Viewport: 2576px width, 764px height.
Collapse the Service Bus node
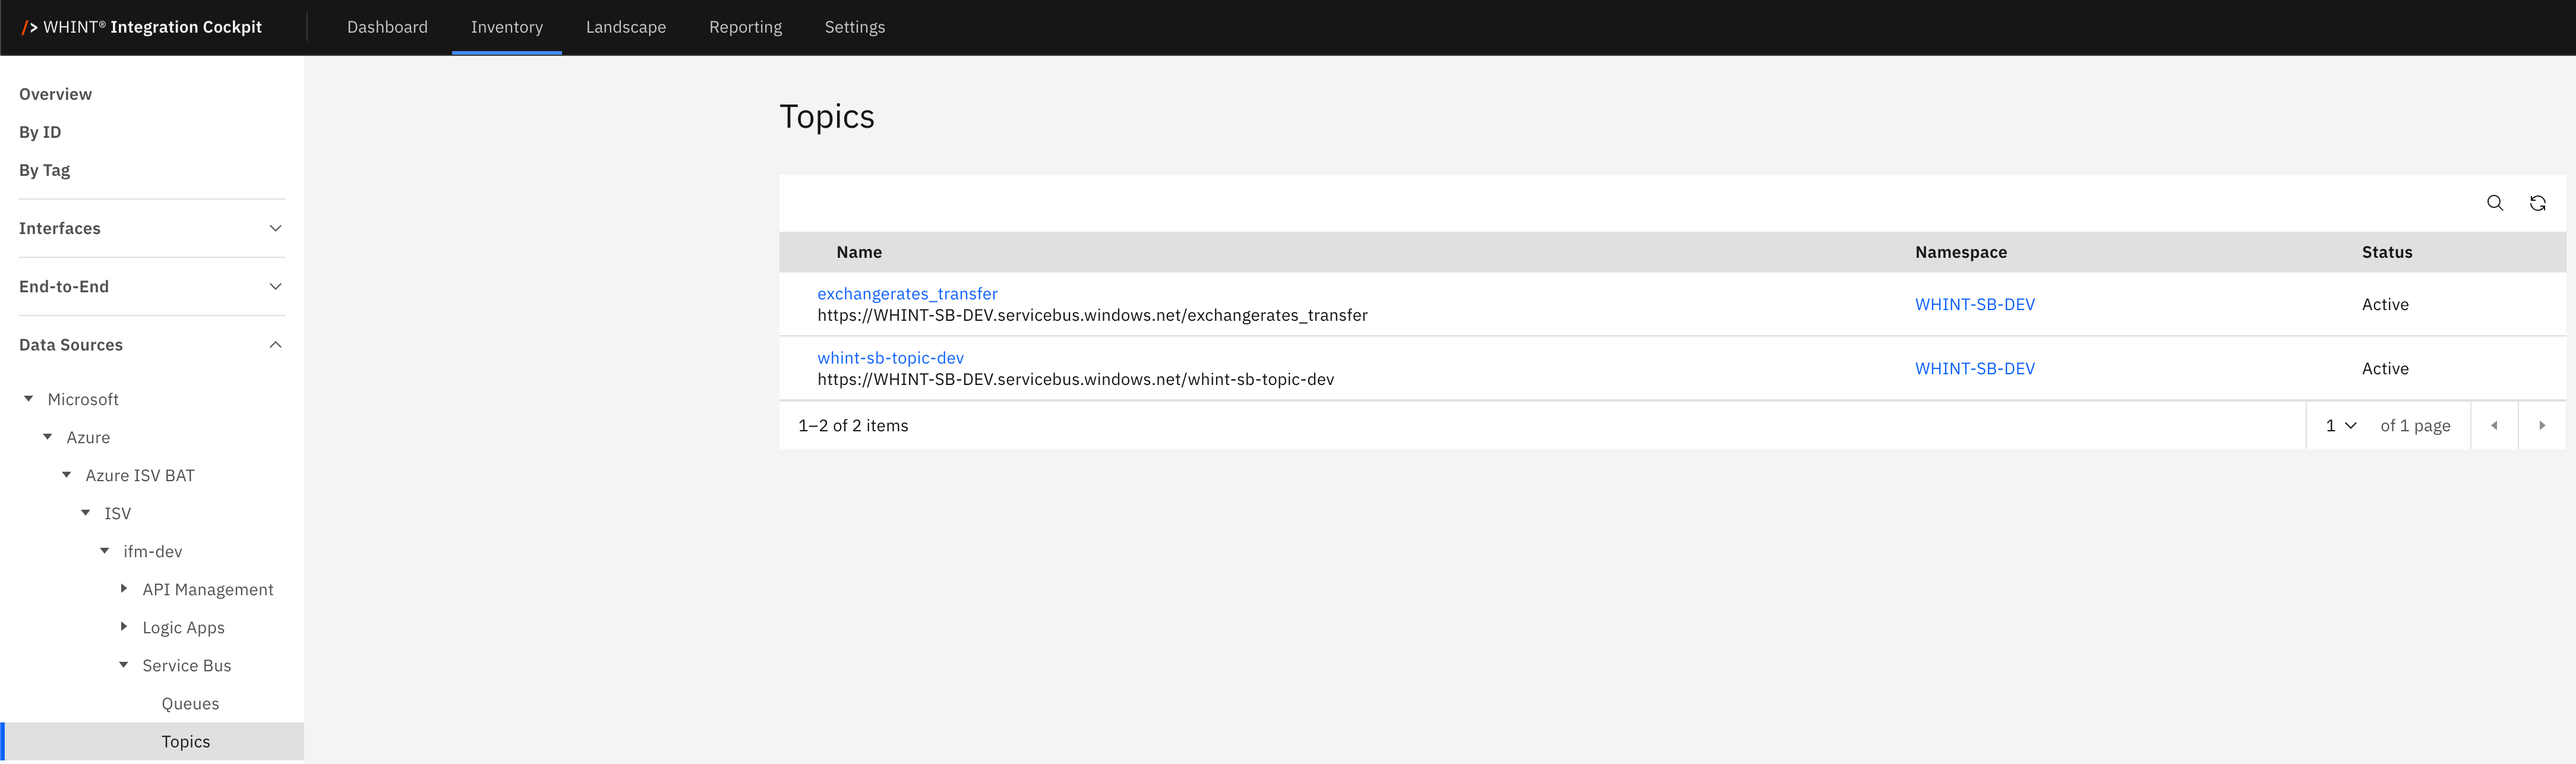pyautogui.click(x=124, y=664)
